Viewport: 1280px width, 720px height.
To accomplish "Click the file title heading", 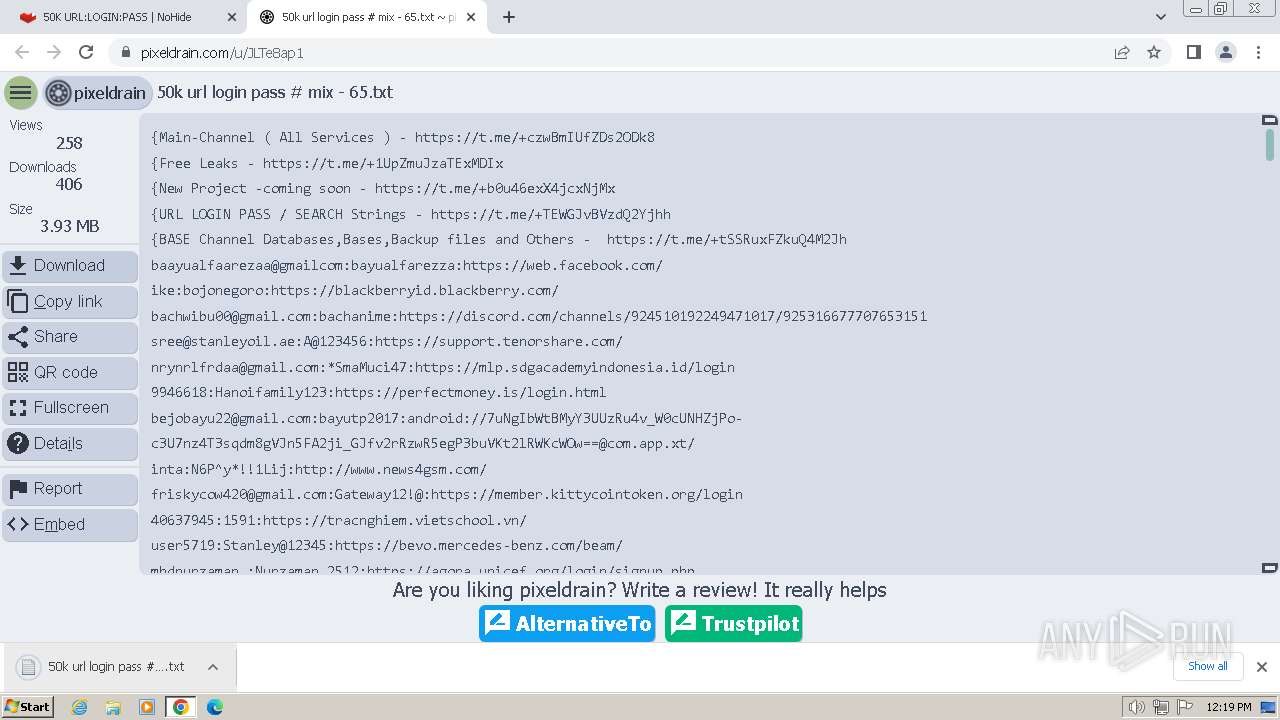I will point(275,92).
